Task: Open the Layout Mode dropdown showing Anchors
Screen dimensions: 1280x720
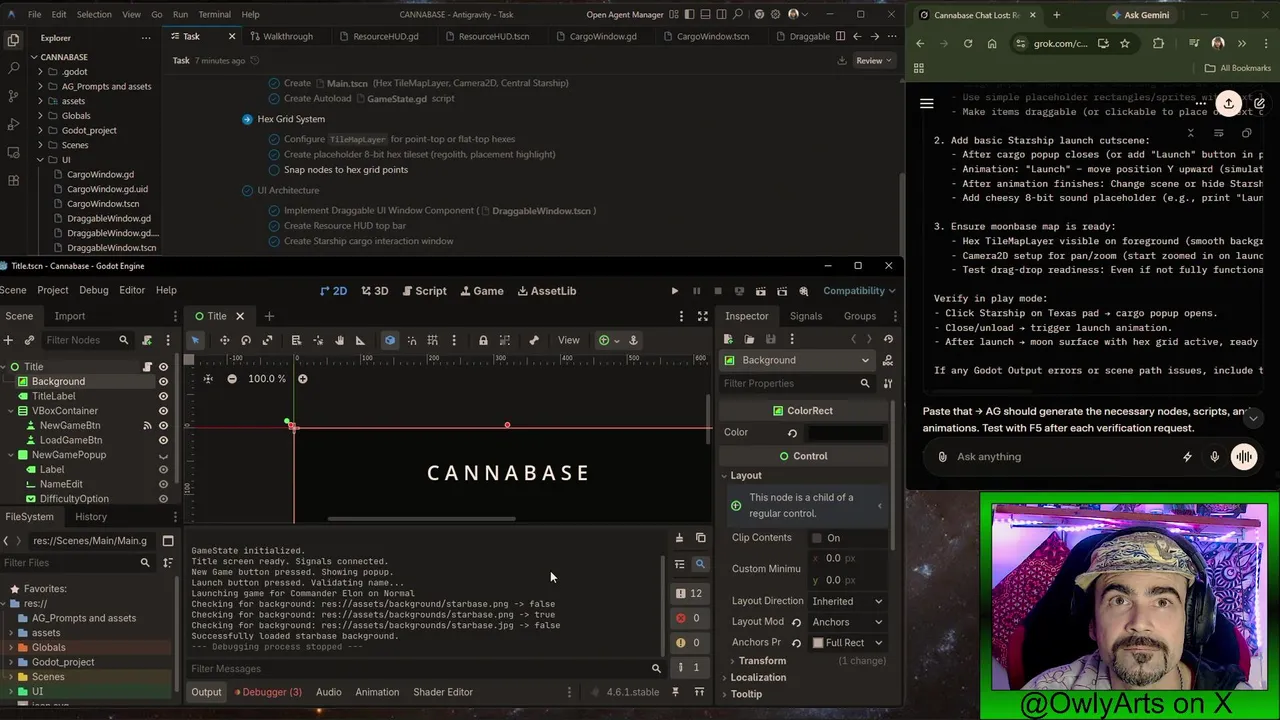Action: pyautogui.click(x=847, y=622)
